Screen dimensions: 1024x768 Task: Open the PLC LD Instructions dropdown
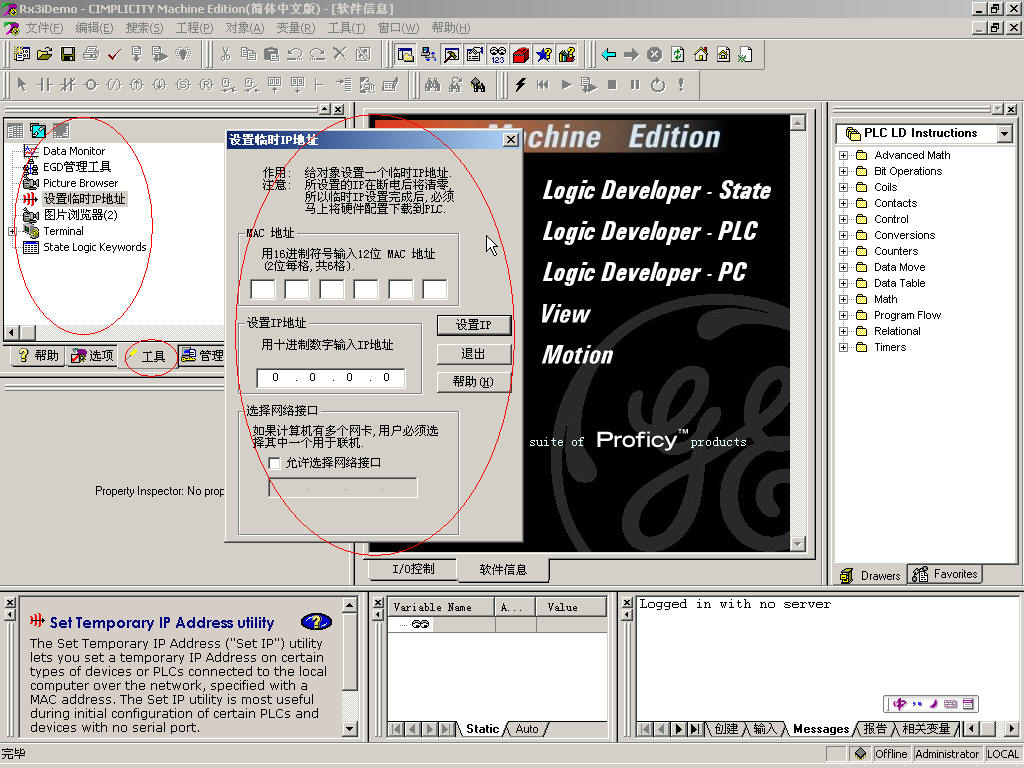click(1004, 133)
